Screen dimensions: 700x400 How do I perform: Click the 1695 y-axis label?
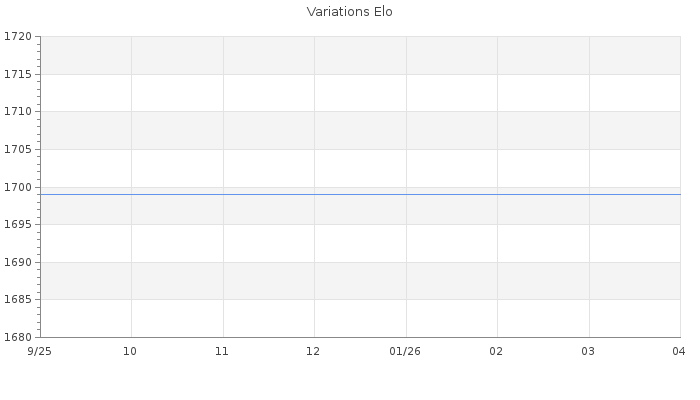18,225
